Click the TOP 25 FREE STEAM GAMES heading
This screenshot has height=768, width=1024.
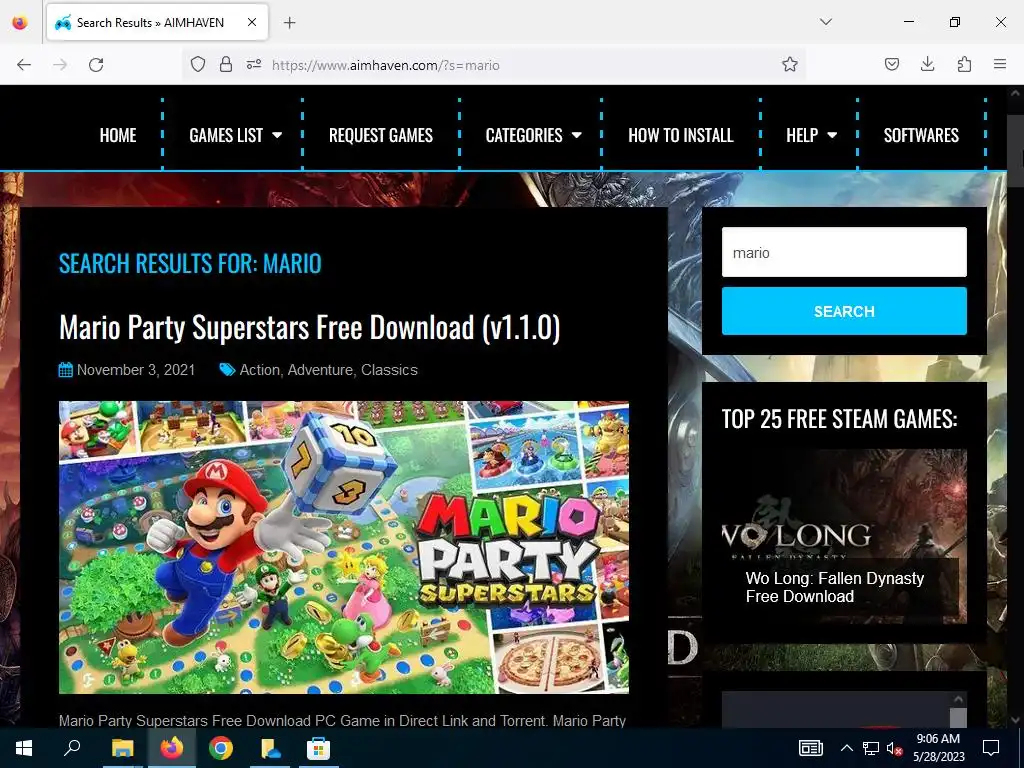[x=839, y=419]
